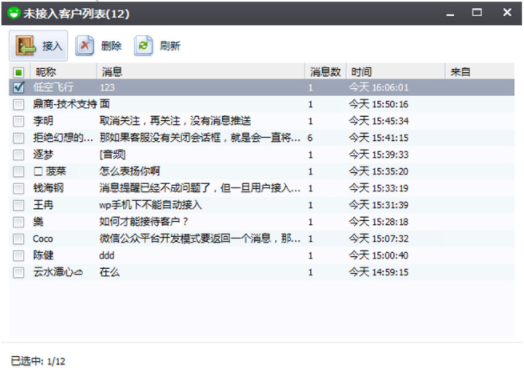Select the nickname 陈健
Screen dimensions: 524x392
(43, 255)
